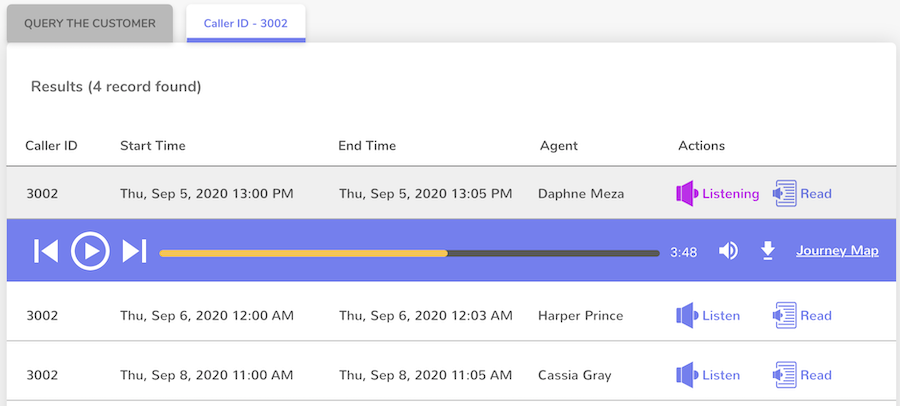
Task: Skip to next recording track
Action: click(x=134, y=251)
